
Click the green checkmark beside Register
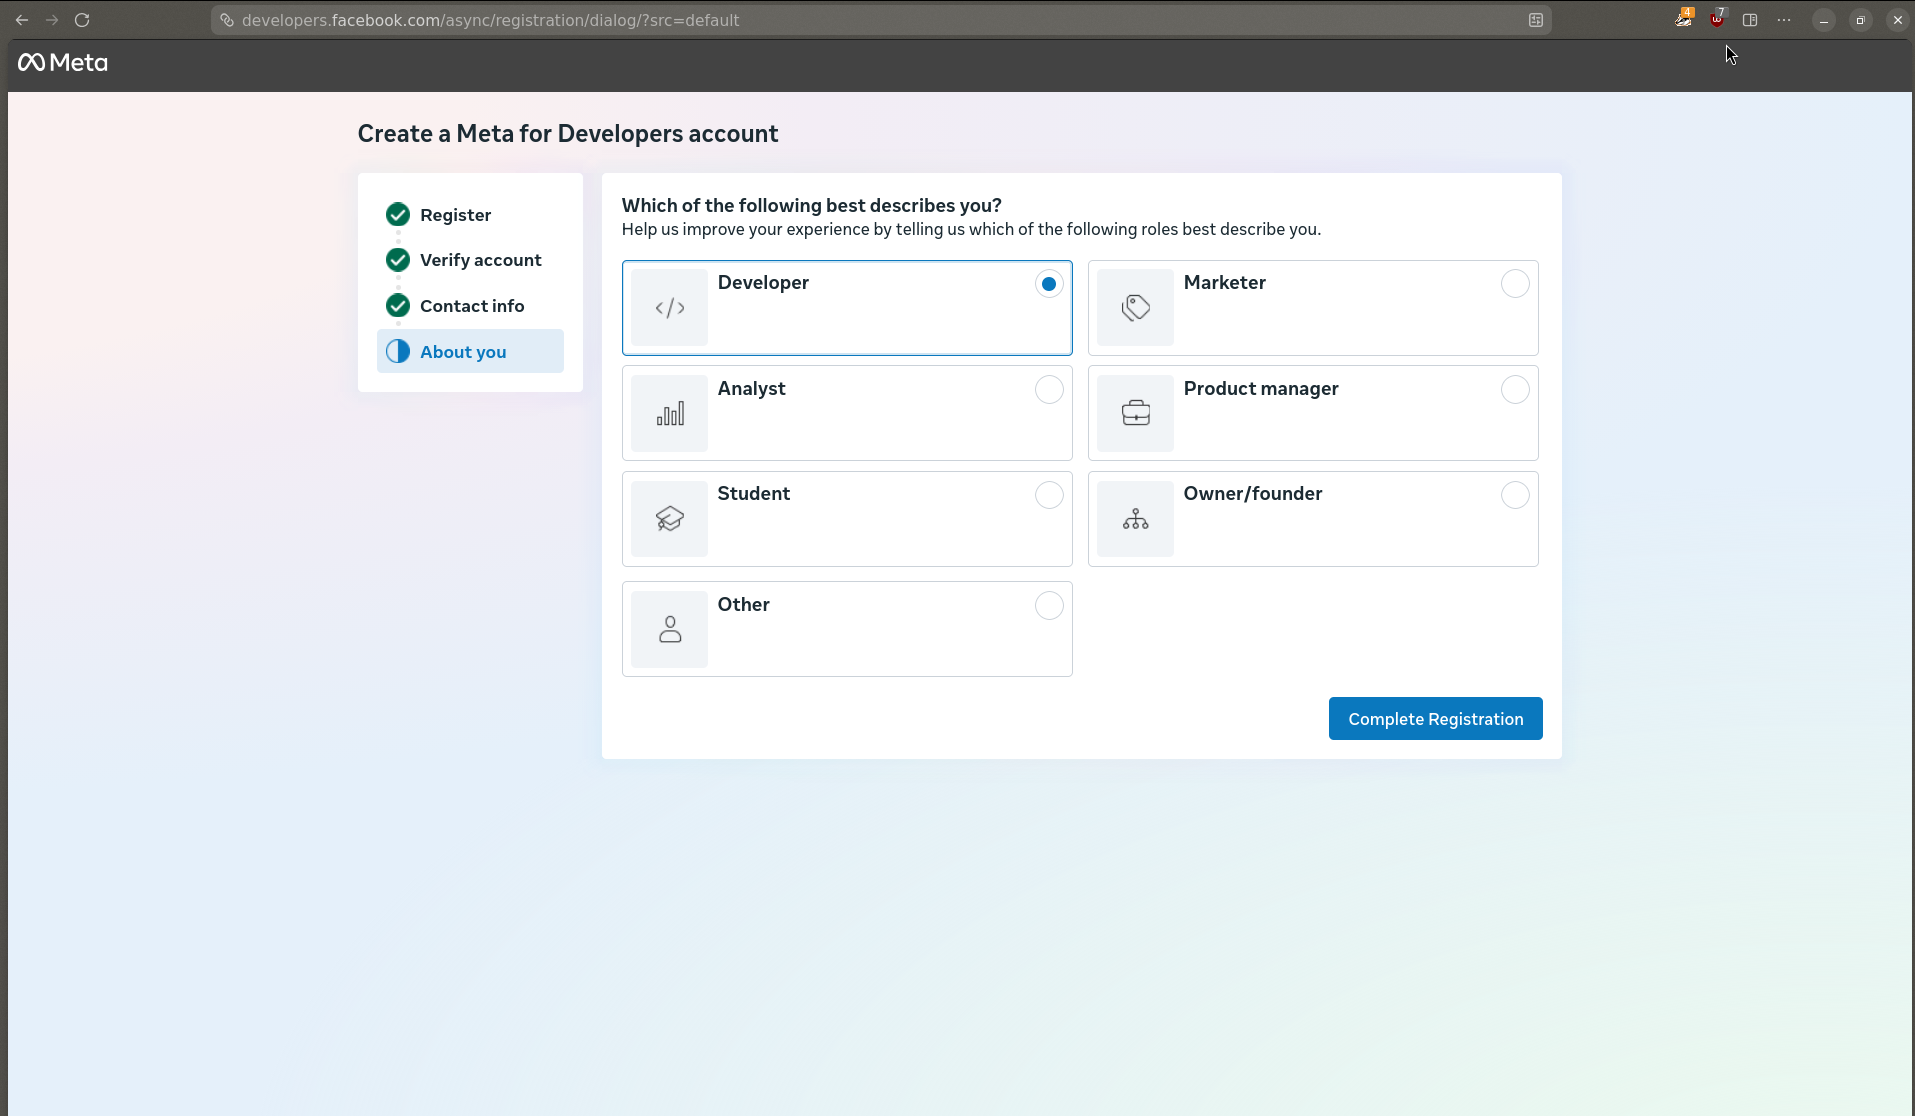click(398, 215)
